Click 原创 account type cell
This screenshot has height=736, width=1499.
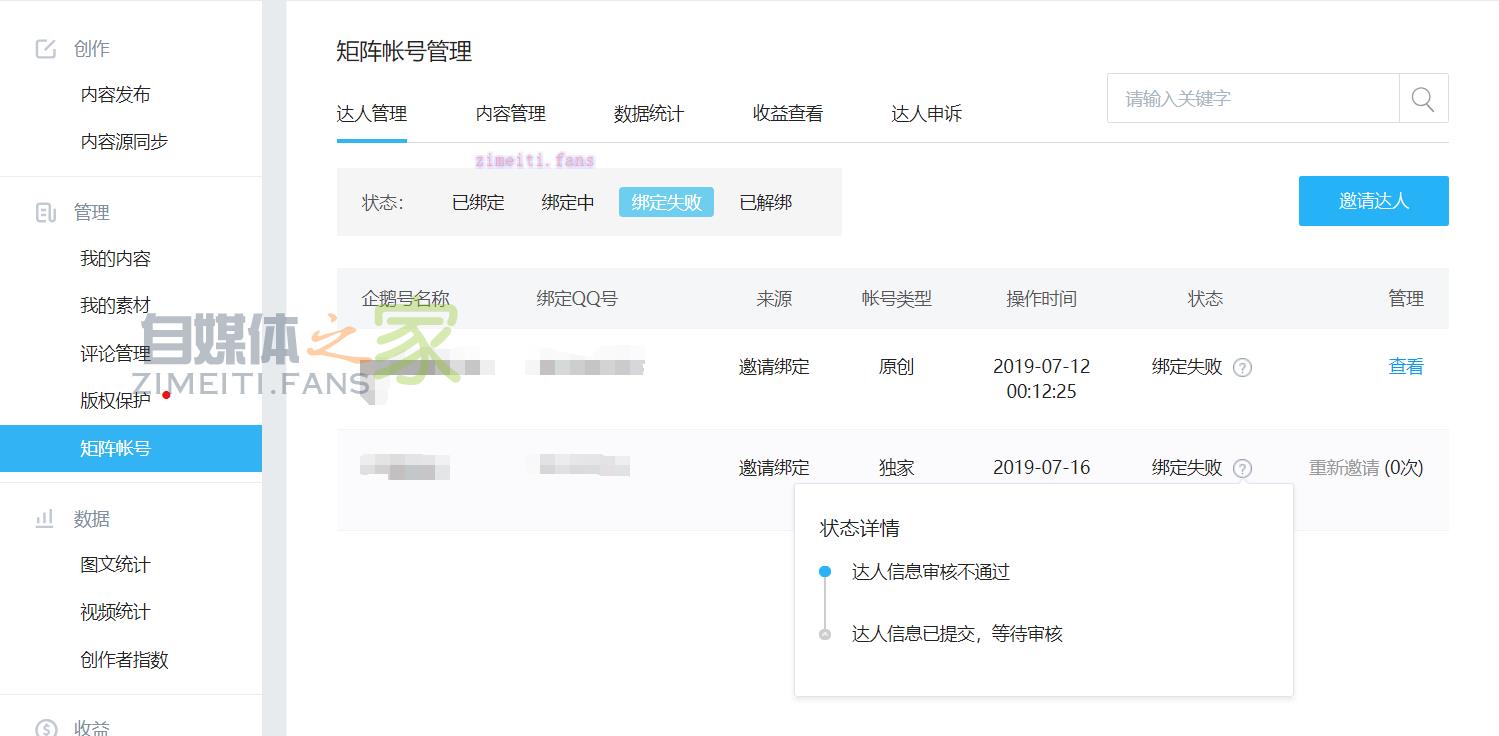tap(897, 367)
